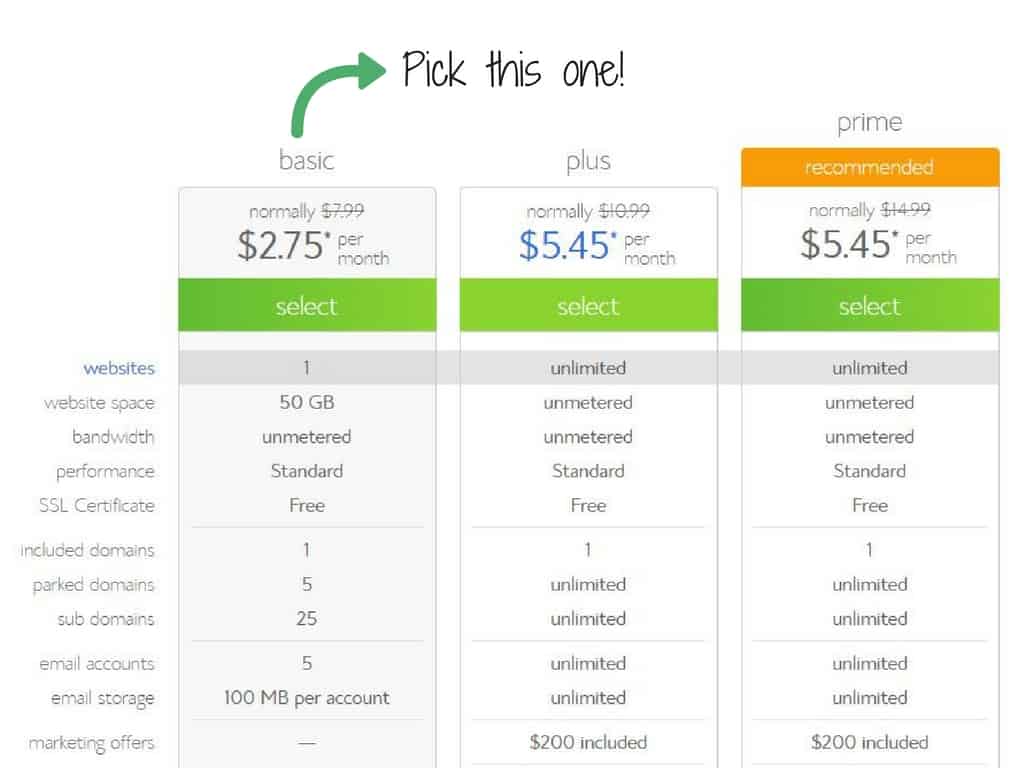Click the $2.75 basic price
1024x768 pixels.
(x=283, y=246)
